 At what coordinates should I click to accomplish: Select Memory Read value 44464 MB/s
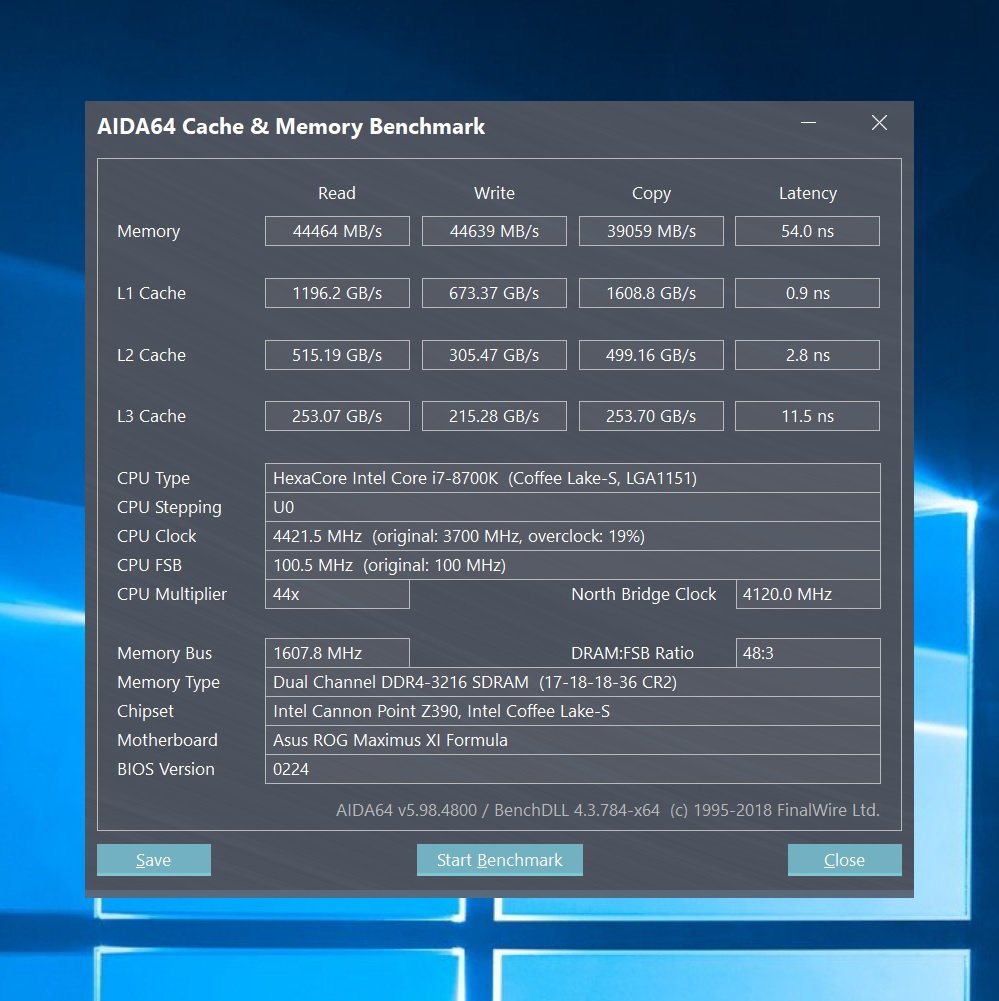pyautogui.click(x=337, y=231)
